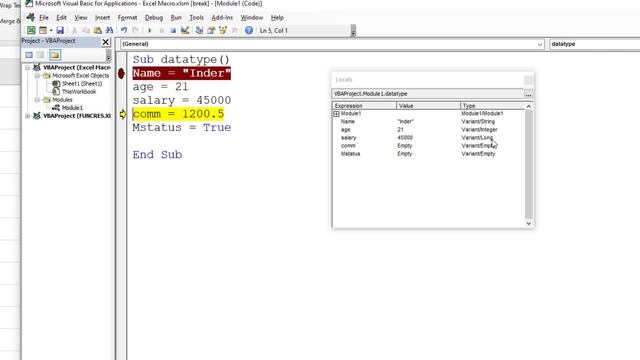The image size is (640, 360).
Task: Click the Type column header in Locals
Action: [493, 106]
